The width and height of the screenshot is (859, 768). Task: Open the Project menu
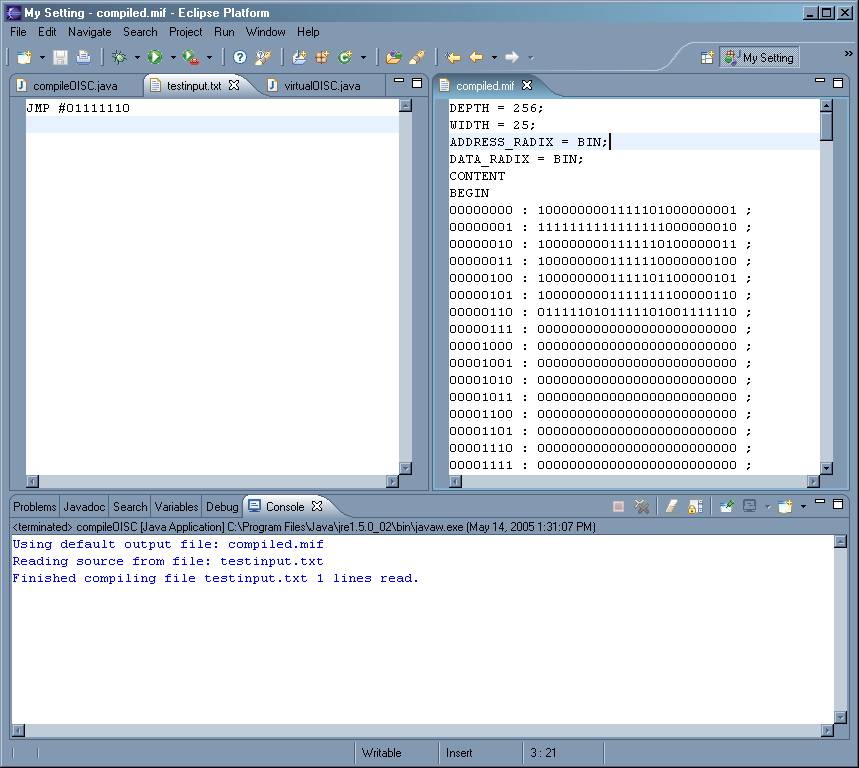[186, 32]
